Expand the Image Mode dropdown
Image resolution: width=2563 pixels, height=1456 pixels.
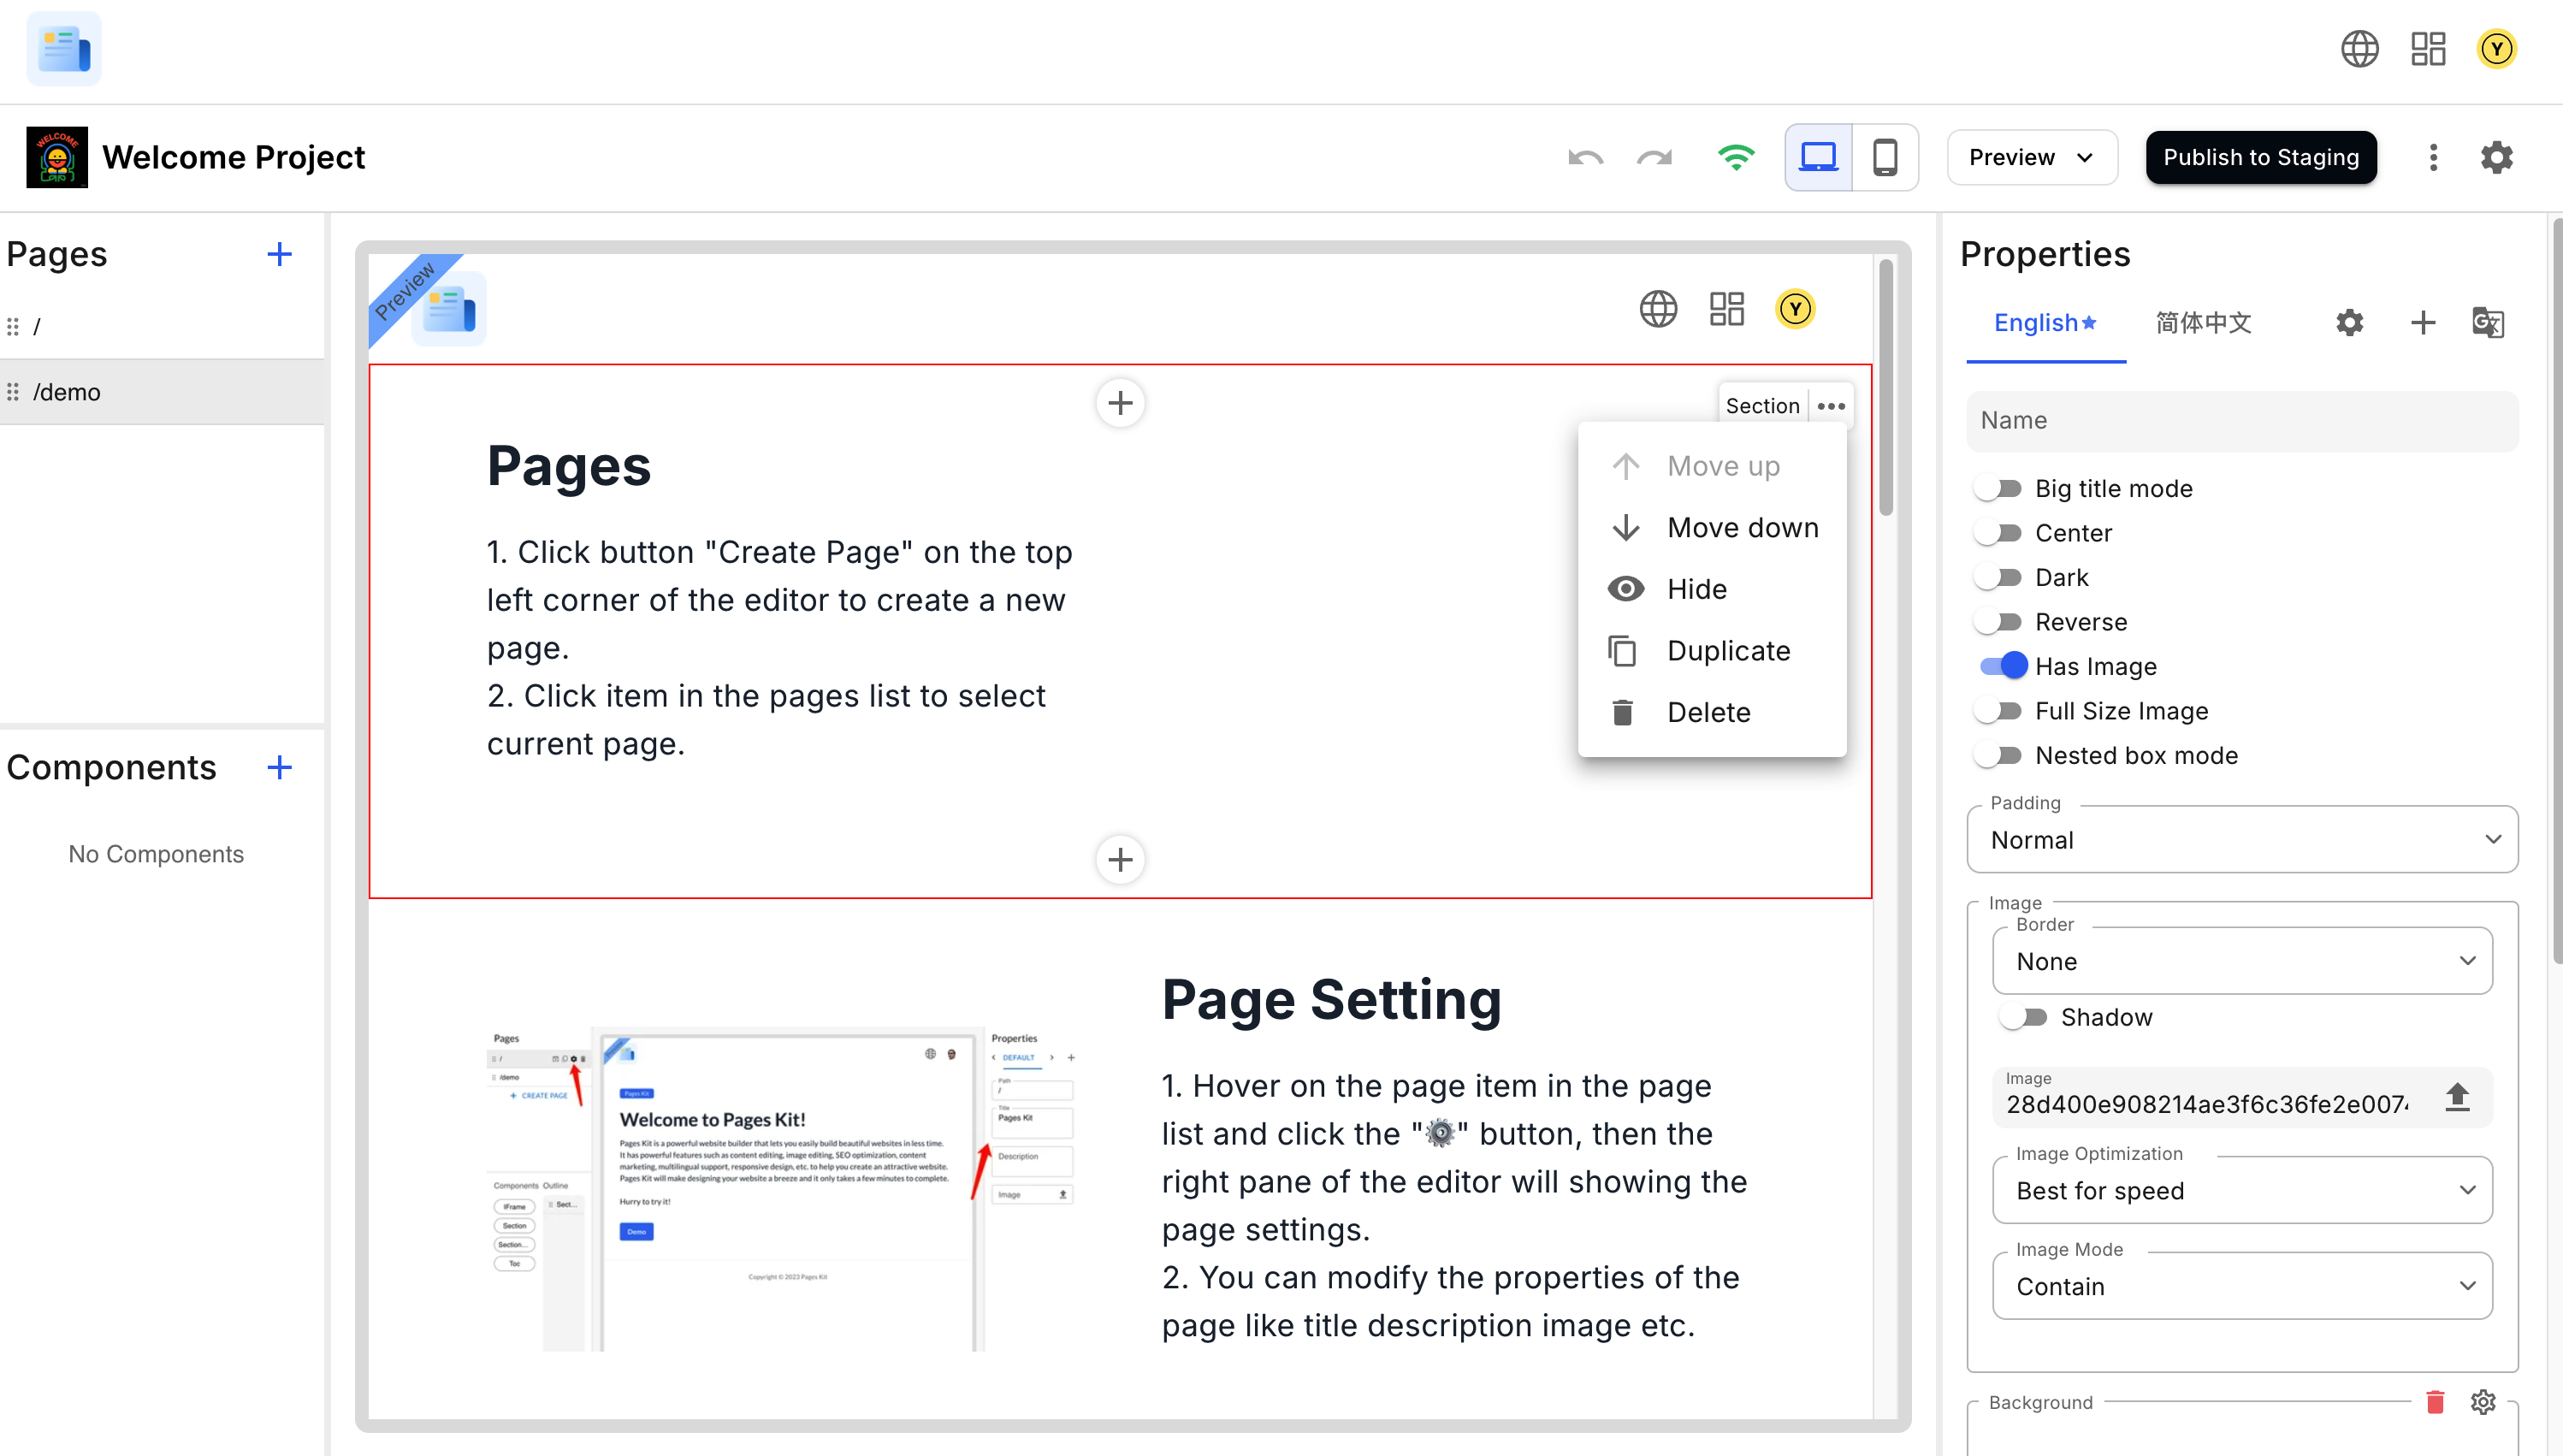click(x=2241, y=1286)
